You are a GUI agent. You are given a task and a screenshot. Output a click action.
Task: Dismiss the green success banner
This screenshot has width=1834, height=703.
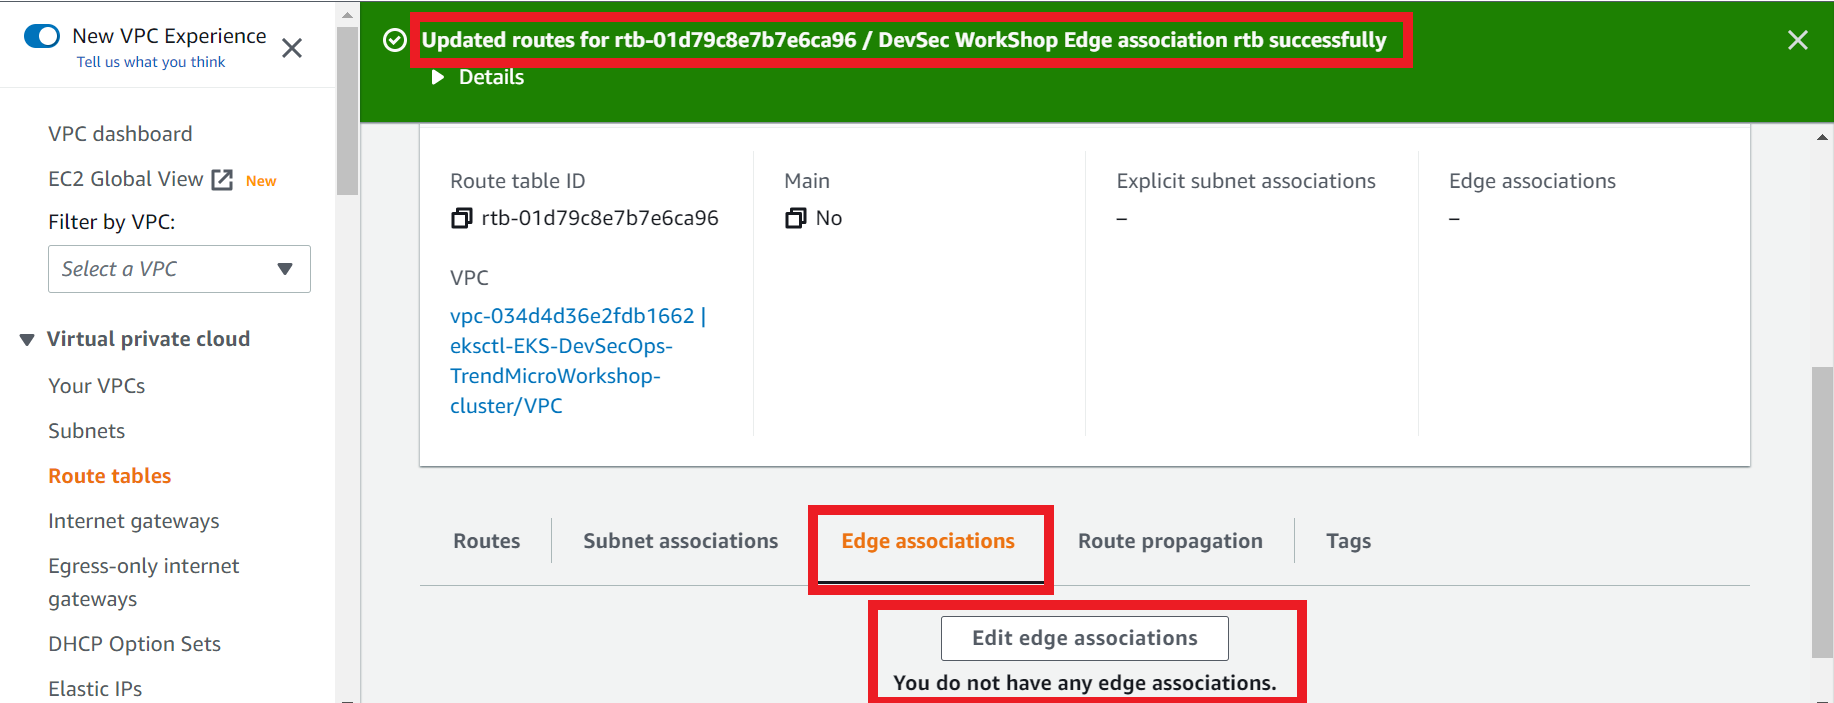tap(1797, 40)
